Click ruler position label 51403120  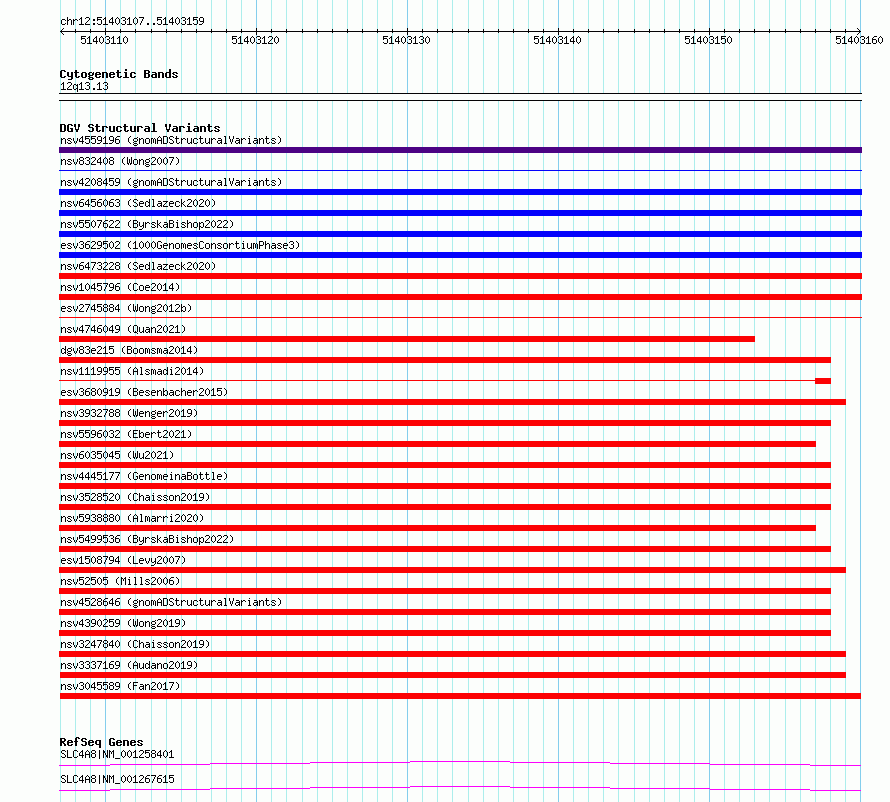[255, 40]
